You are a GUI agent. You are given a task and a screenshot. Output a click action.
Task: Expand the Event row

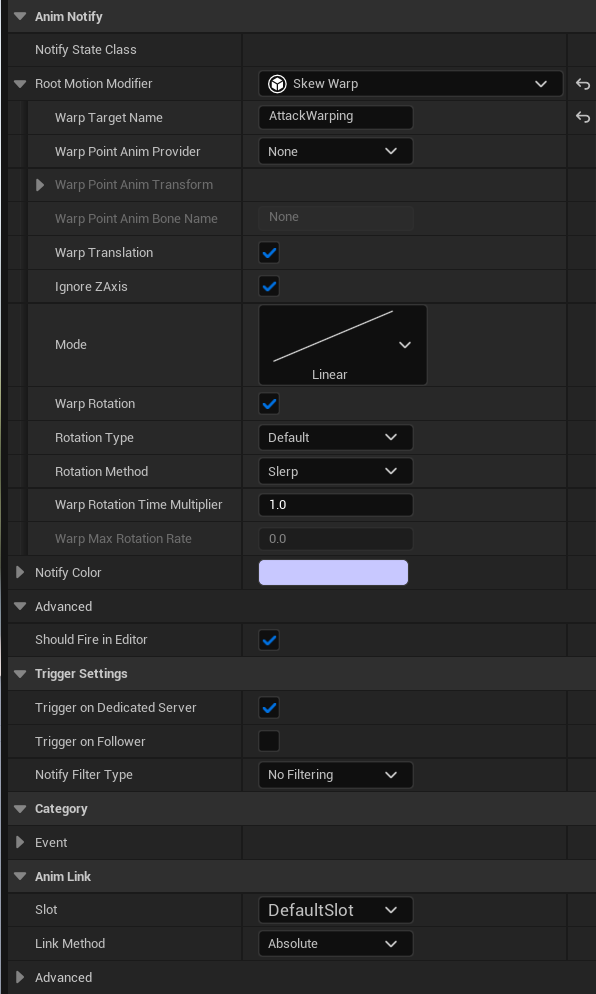(x=20, y=842)
